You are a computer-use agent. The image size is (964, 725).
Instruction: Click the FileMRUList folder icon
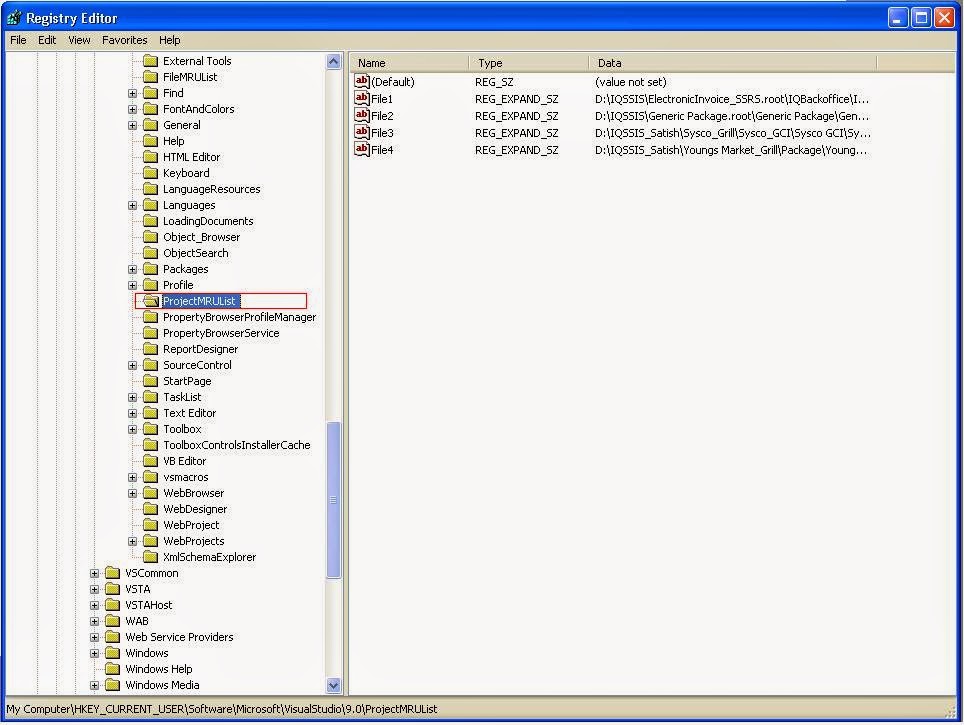151,77
